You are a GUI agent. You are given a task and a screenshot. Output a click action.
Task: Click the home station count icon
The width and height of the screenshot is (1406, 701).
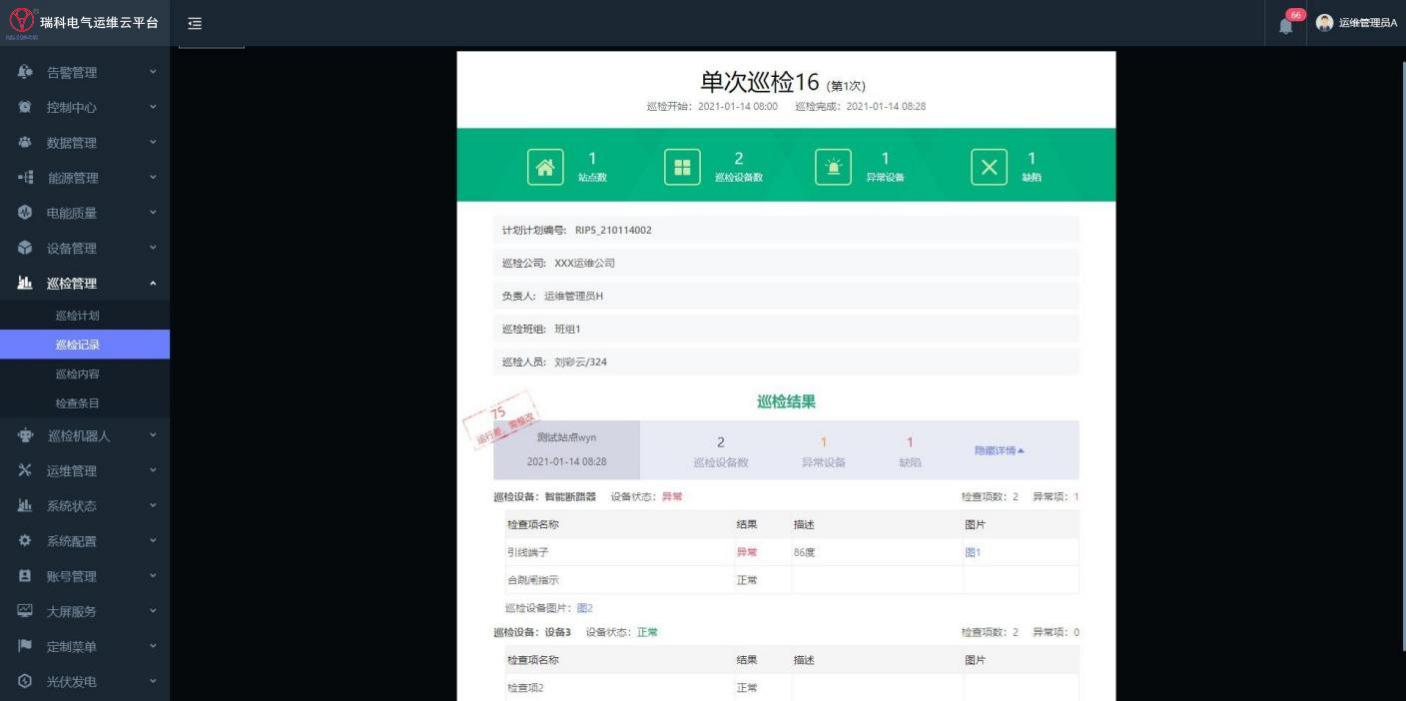pyautogui.click(x=545, y=168)
